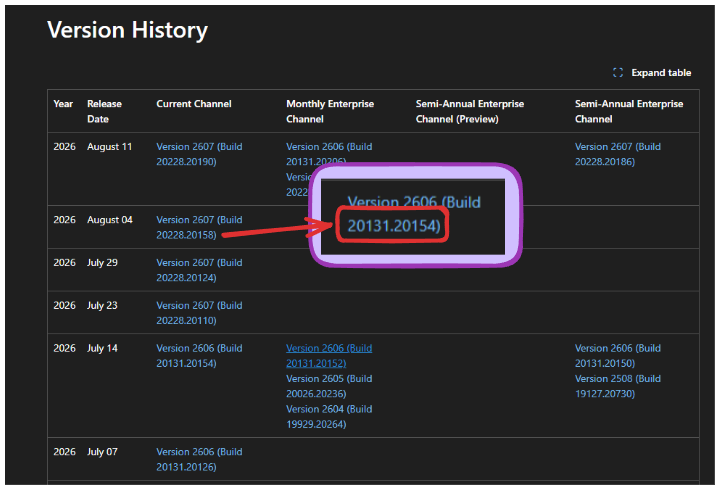The height and width of the screenshot is (489, 719).
Task: Open Semi-Annual Channel Build 20228.20186 link
Action: [618, 154]
